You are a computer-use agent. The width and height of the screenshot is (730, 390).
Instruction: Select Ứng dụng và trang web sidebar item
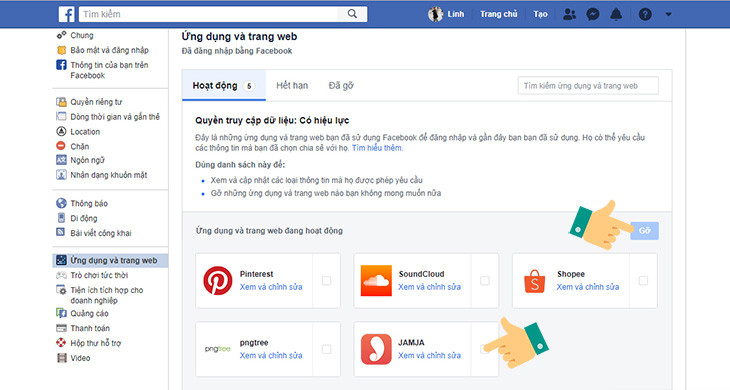click(110, 261)
